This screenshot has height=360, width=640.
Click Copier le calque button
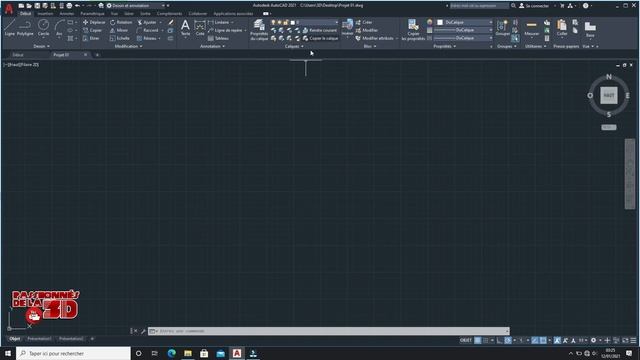point(320,38)
